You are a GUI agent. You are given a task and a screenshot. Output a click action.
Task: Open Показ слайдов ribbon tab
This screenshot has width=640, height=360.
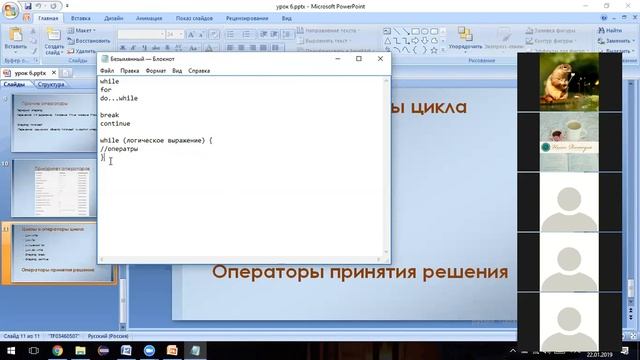click(194, 18)
